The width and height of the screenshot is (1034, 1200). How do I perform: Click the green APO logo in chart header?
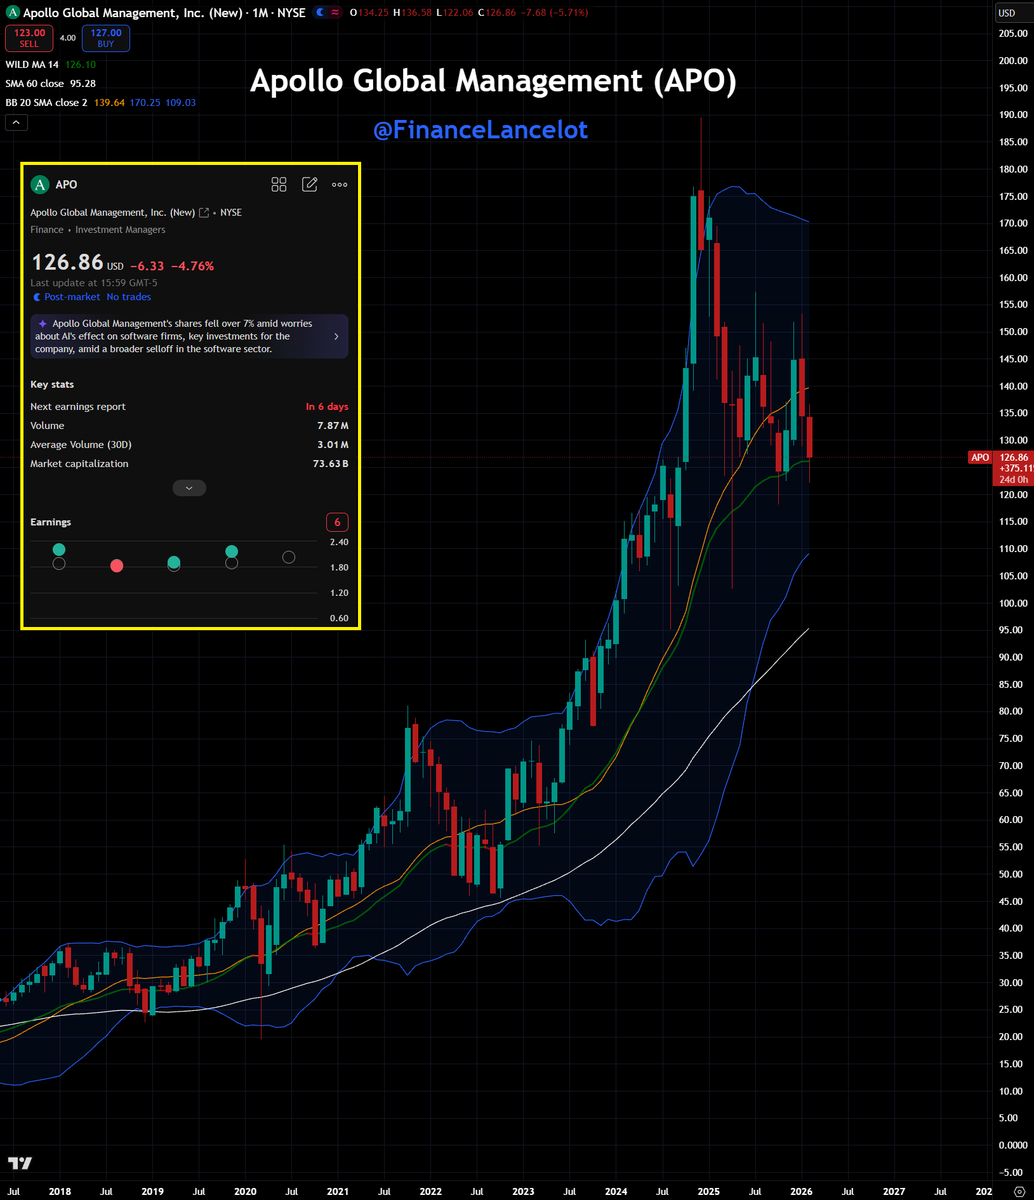[11, 12]
